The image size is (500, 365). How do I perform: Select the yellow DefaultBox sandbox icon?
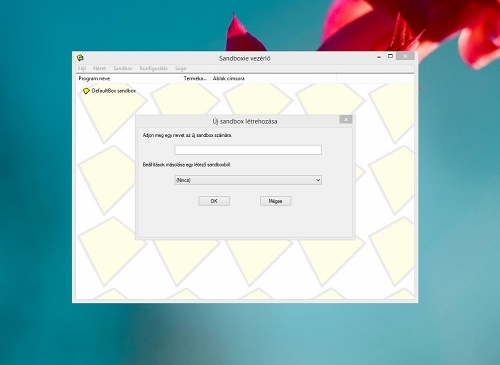pos(86,91)
